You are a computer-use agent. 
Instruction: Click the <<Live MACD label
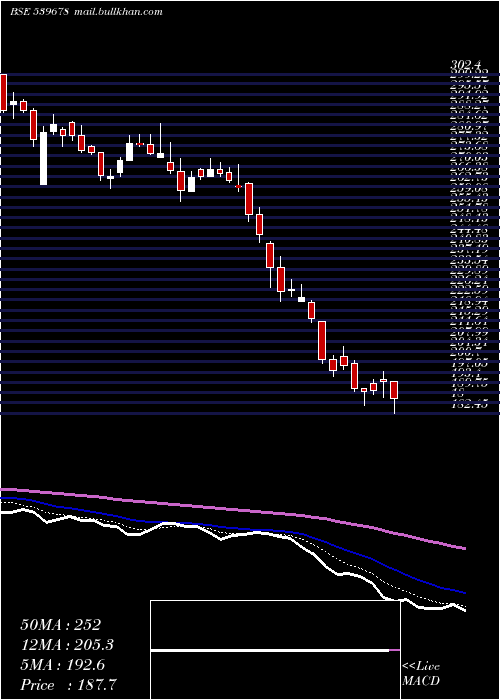tap(421, 674)
